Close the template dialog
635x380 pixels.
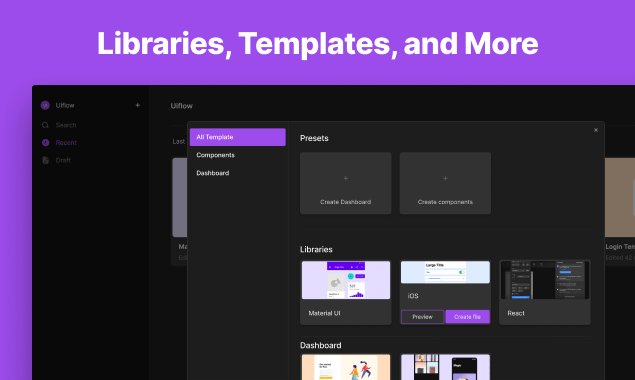pyautogui.click(x=596, y=130)
